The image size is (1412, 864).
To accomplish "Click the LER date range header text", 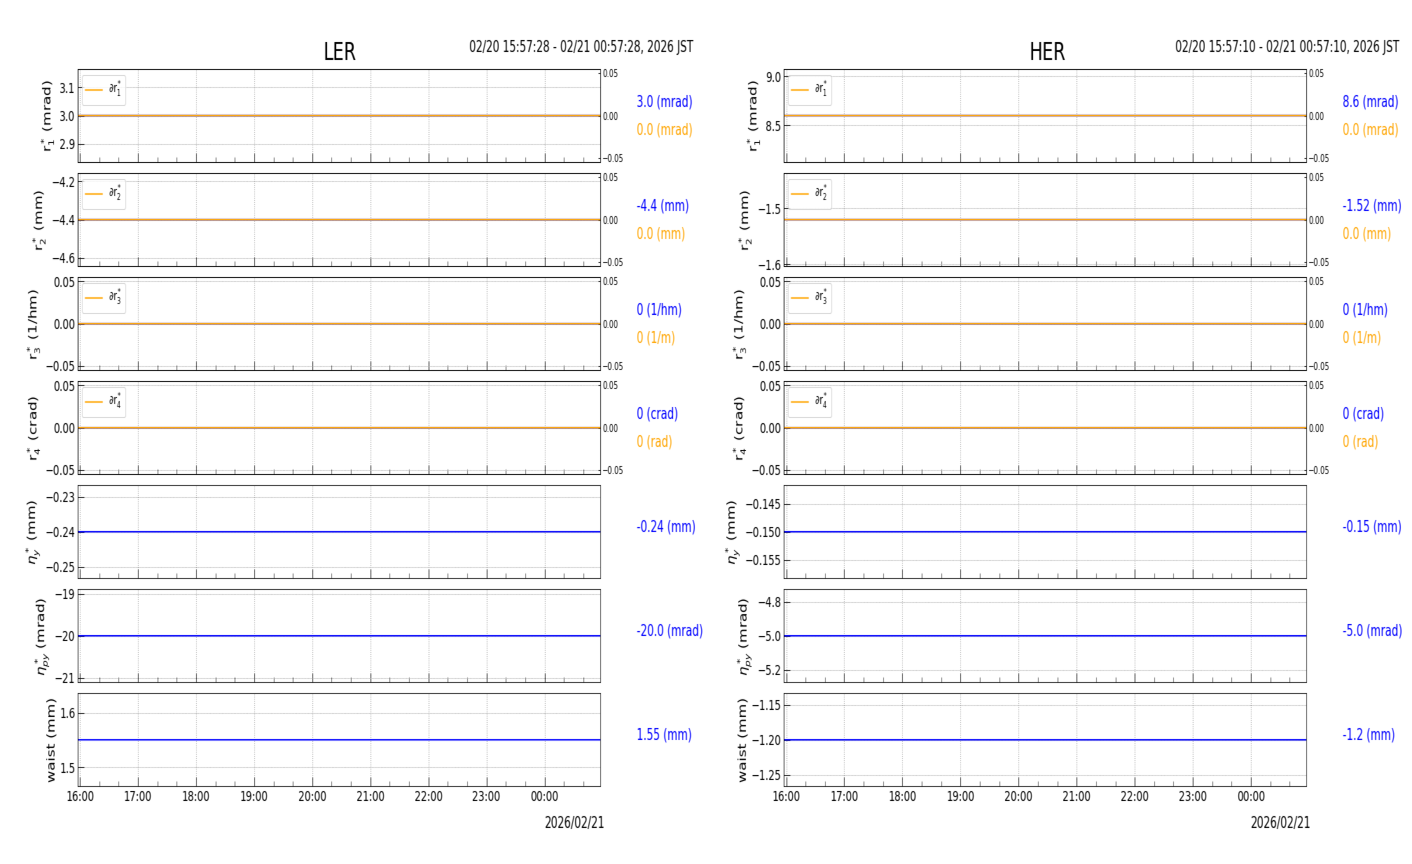I will [x=581, y=47].
